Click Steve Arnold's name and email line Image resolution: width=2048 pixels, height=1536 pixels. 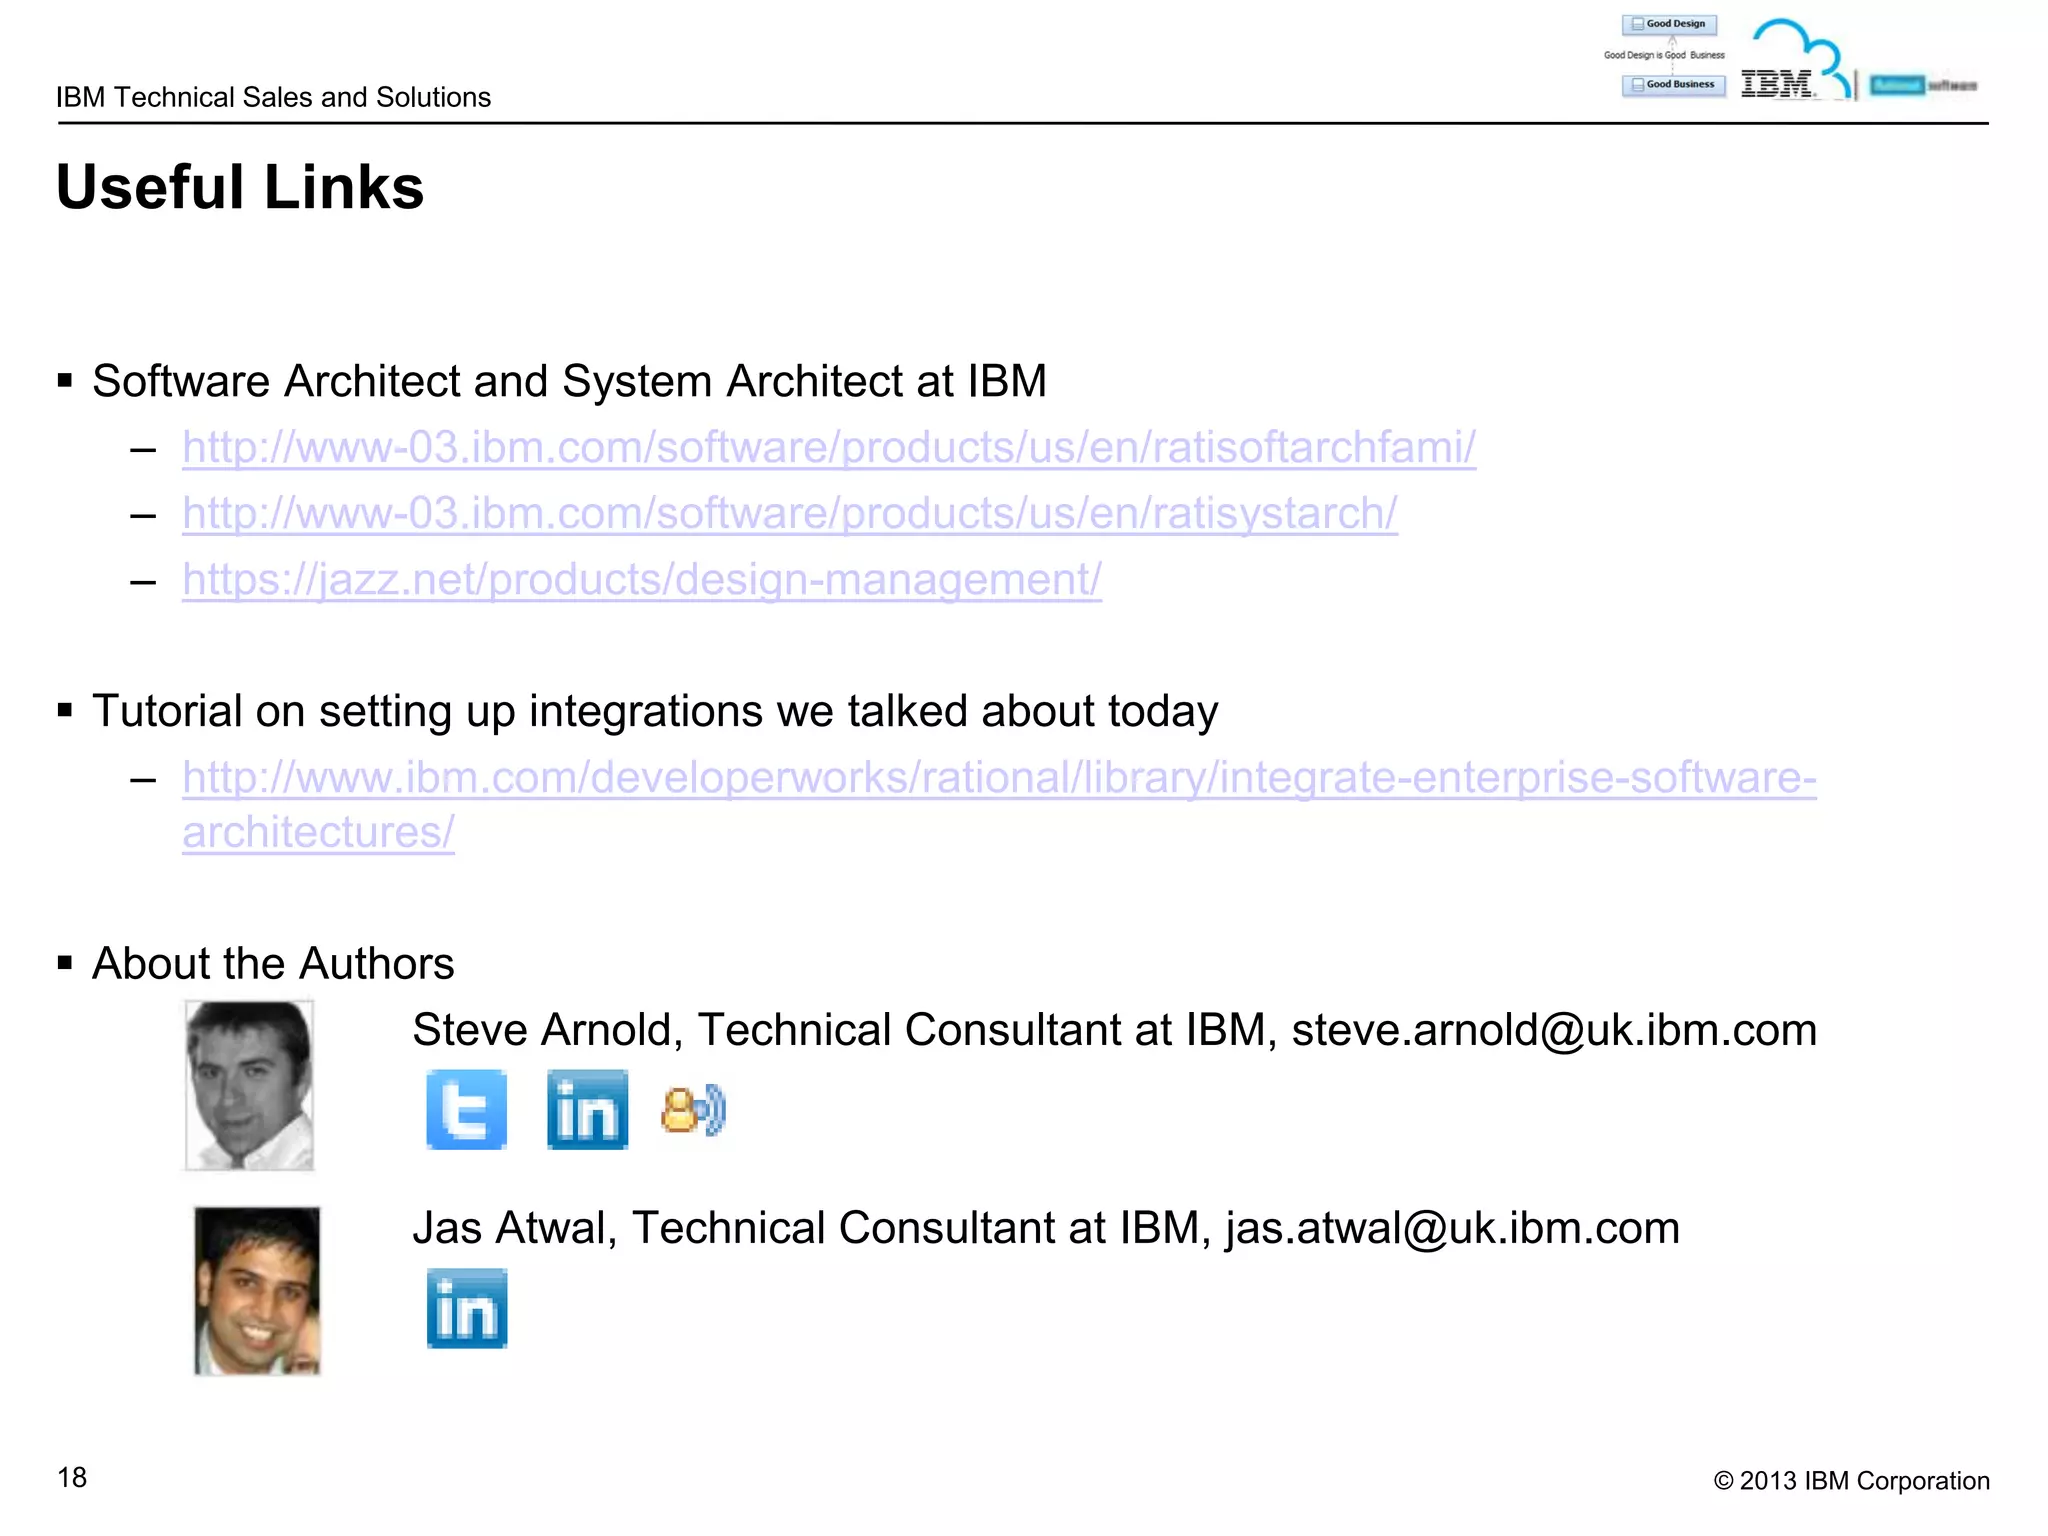tap(1114, 1030)
